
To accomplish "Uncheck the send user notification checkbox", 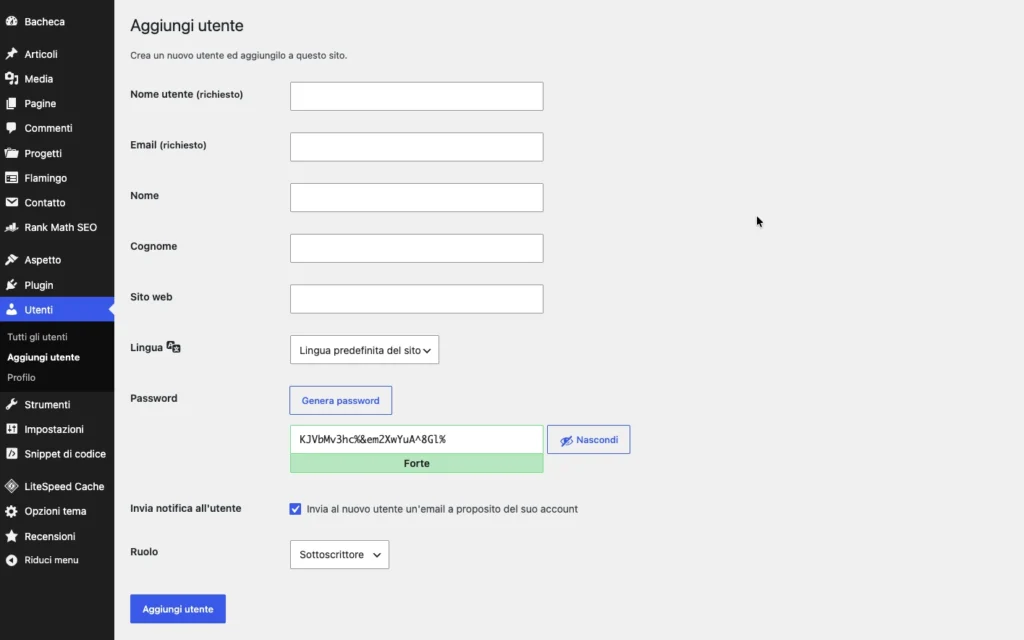I will tap(295, 509).
